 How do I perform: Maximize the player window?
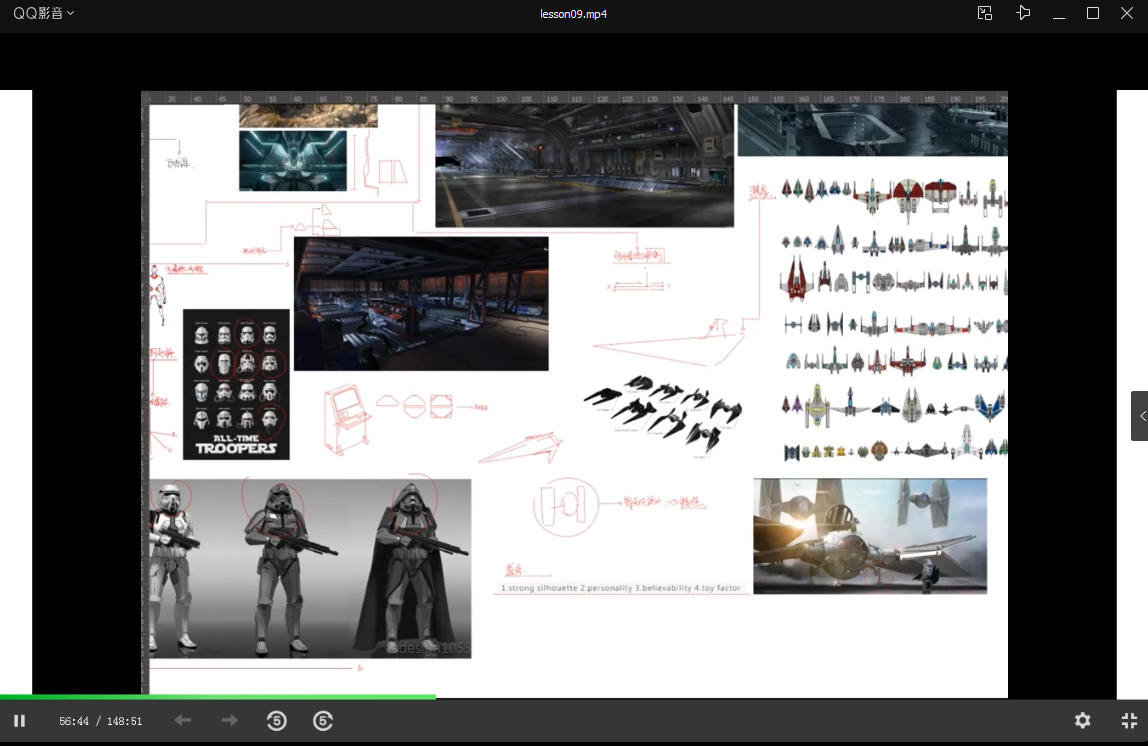pyautogui.click(x=1093, y=13)
